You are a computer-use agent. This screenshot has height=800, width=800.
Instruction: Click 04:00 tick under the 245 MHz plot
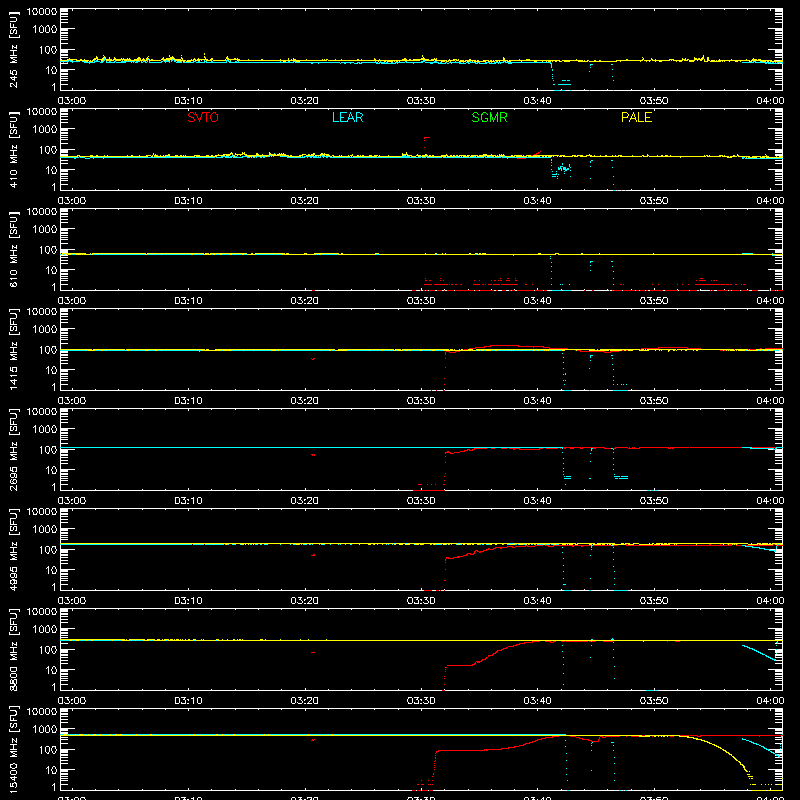(x=770, y=101)
